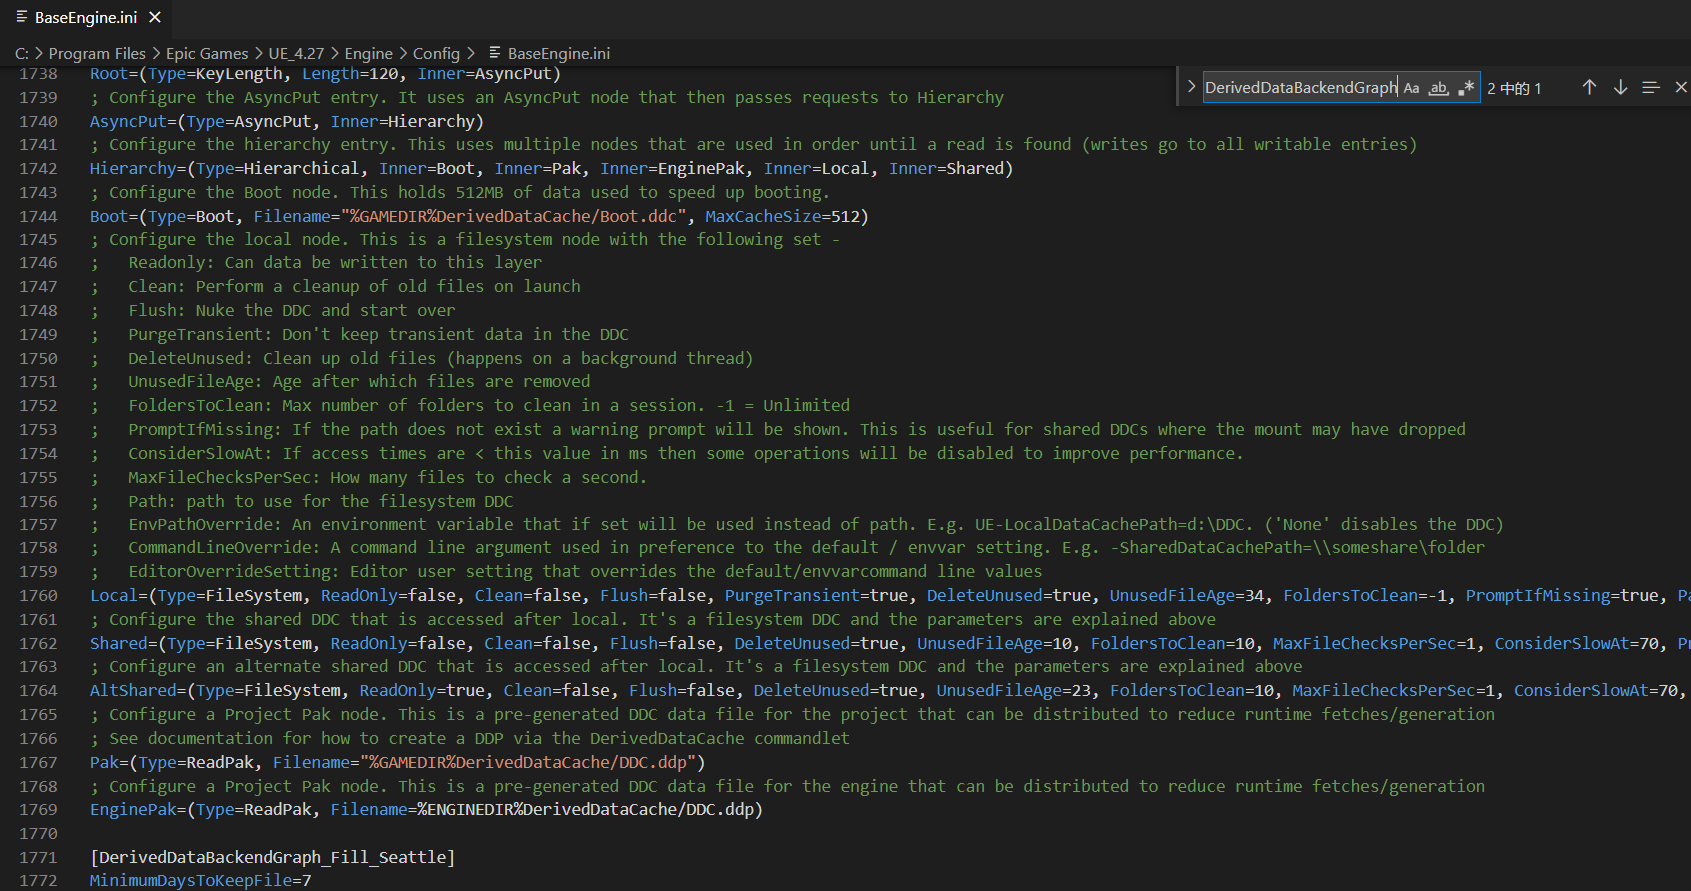
Task: Click the Shared key on line 1762
Action: (118, 644)
